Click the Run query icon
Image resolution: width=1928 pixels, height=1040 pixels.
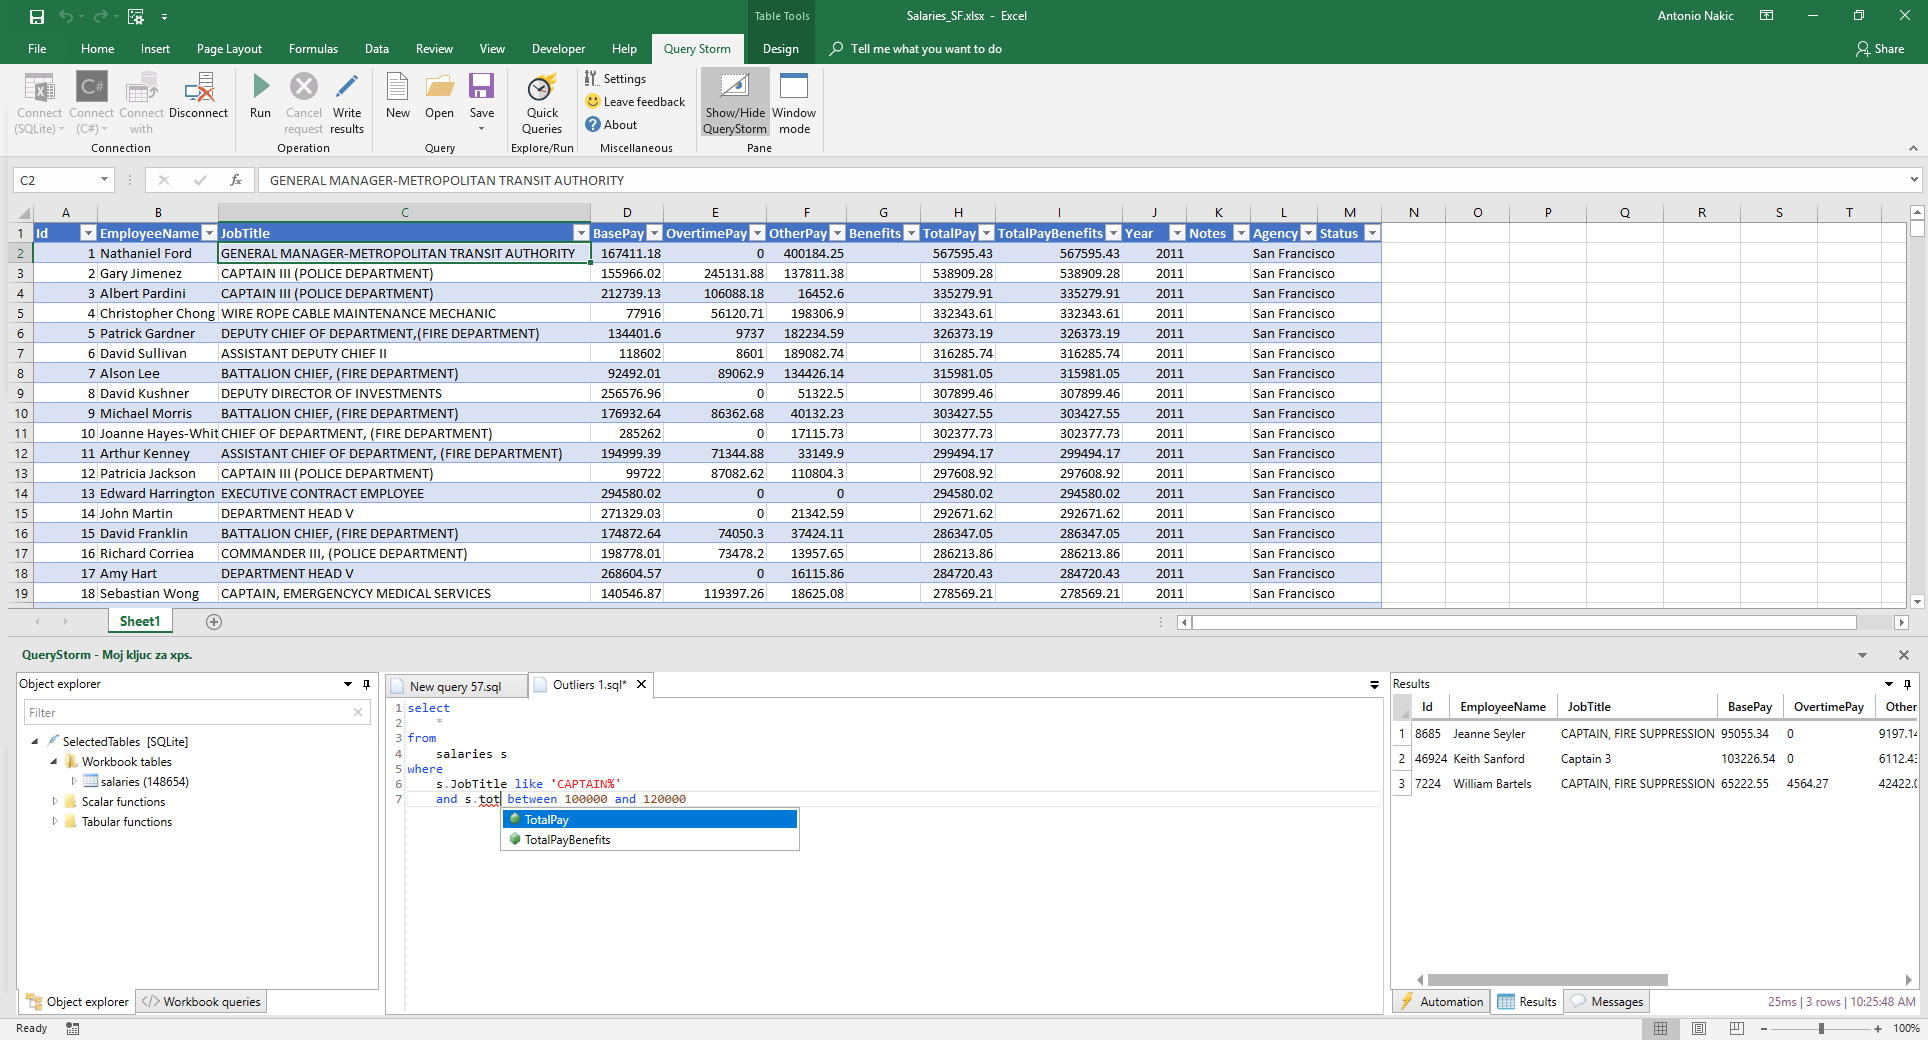click(260, 88)
